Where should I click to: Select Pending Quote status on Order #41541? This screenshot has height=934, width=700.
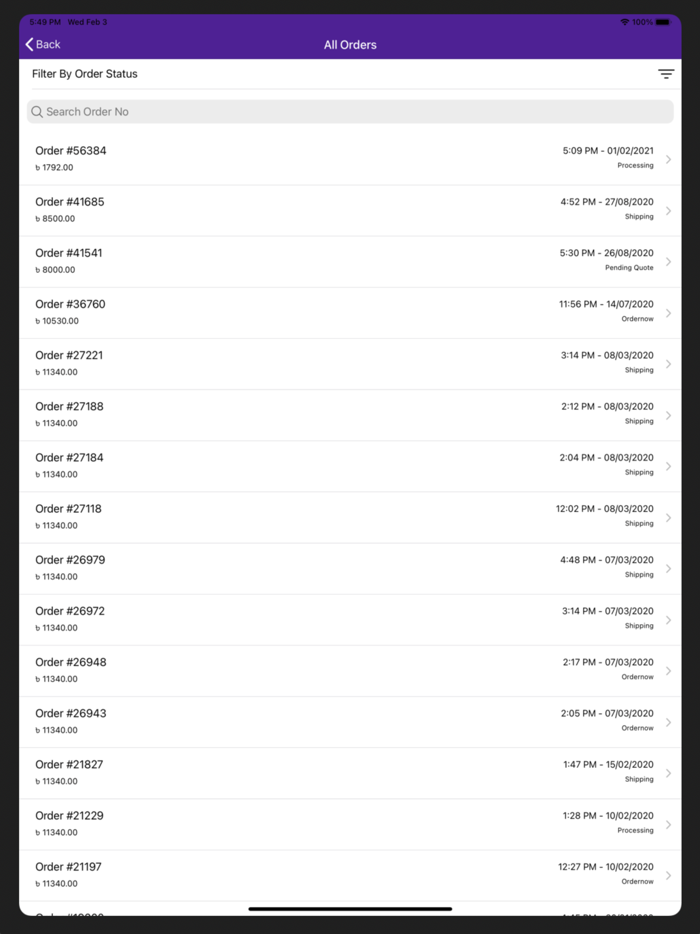pos(629,267)
